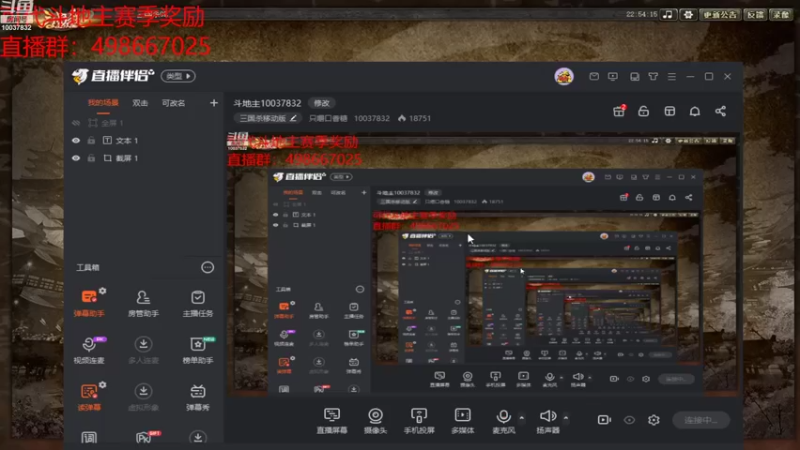
Task: Click the t-shirt skin icon
Action: (653, 77)
